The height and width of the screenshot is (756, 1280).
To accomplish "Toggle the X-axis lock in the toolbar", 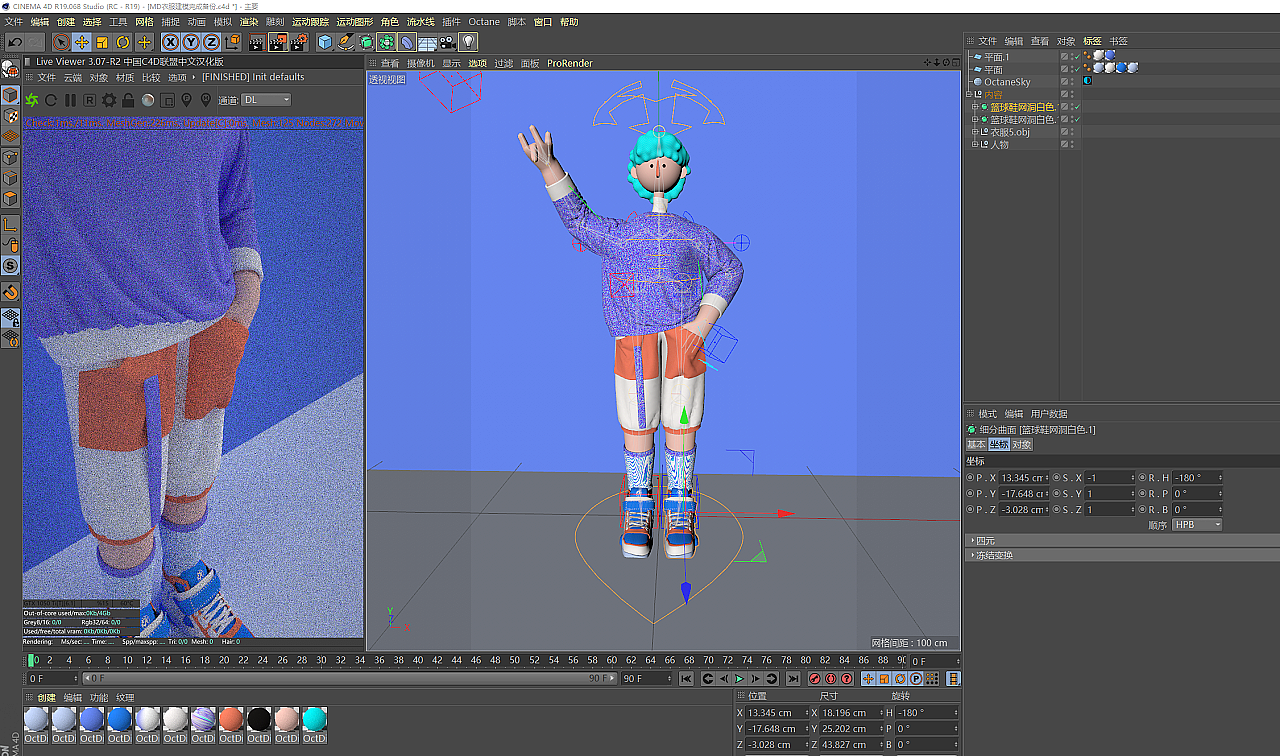I will point(168,42).
